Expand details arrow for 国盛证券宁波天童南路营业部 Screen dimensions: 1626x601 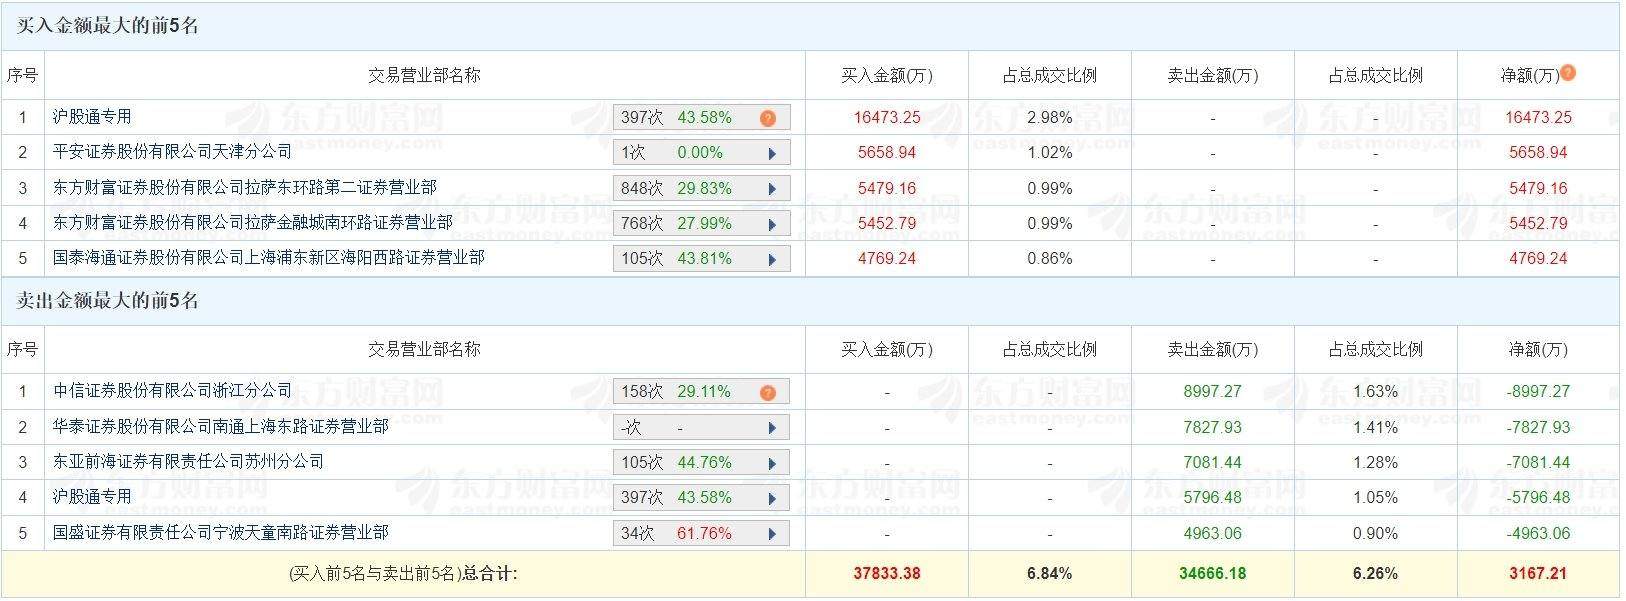coord(772,534)
